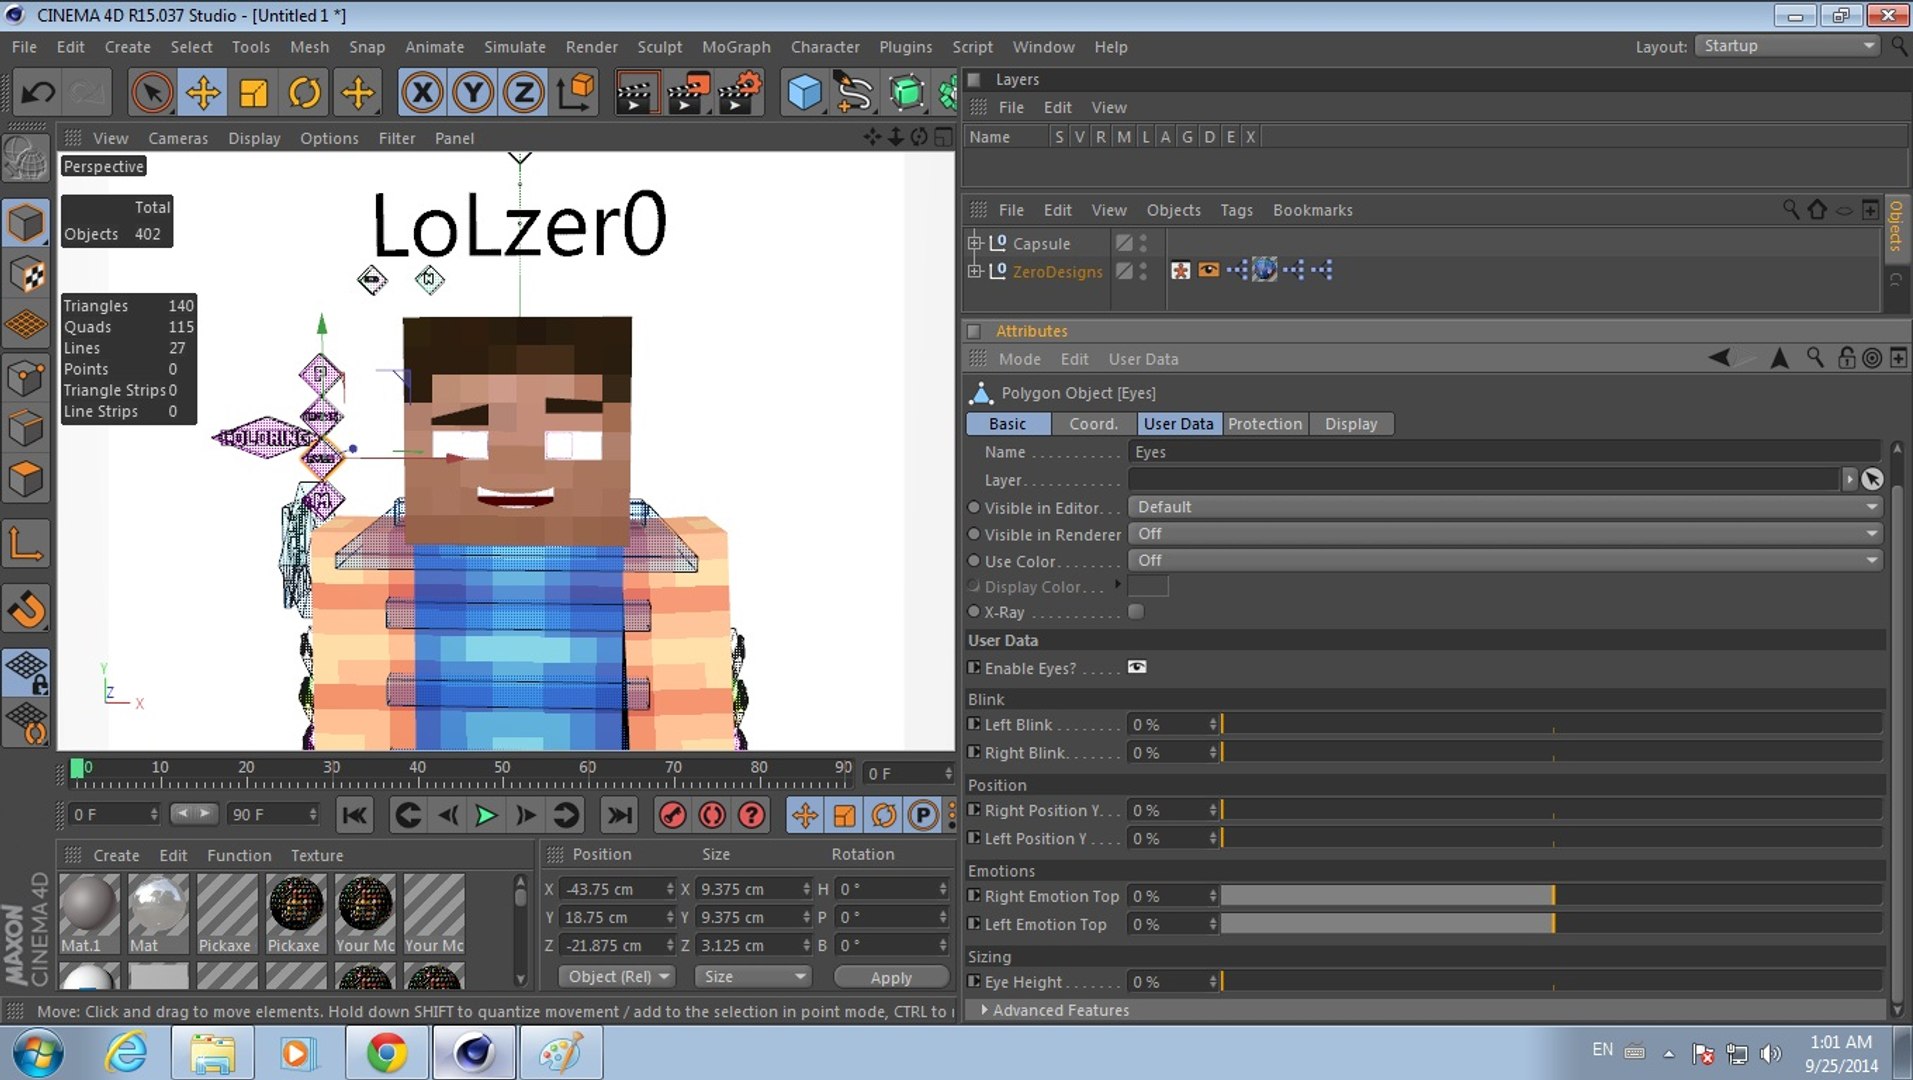The image size is (1913, 1080).
Task: Open Render to Picture Viewer
Action: [x=688, y=93]
